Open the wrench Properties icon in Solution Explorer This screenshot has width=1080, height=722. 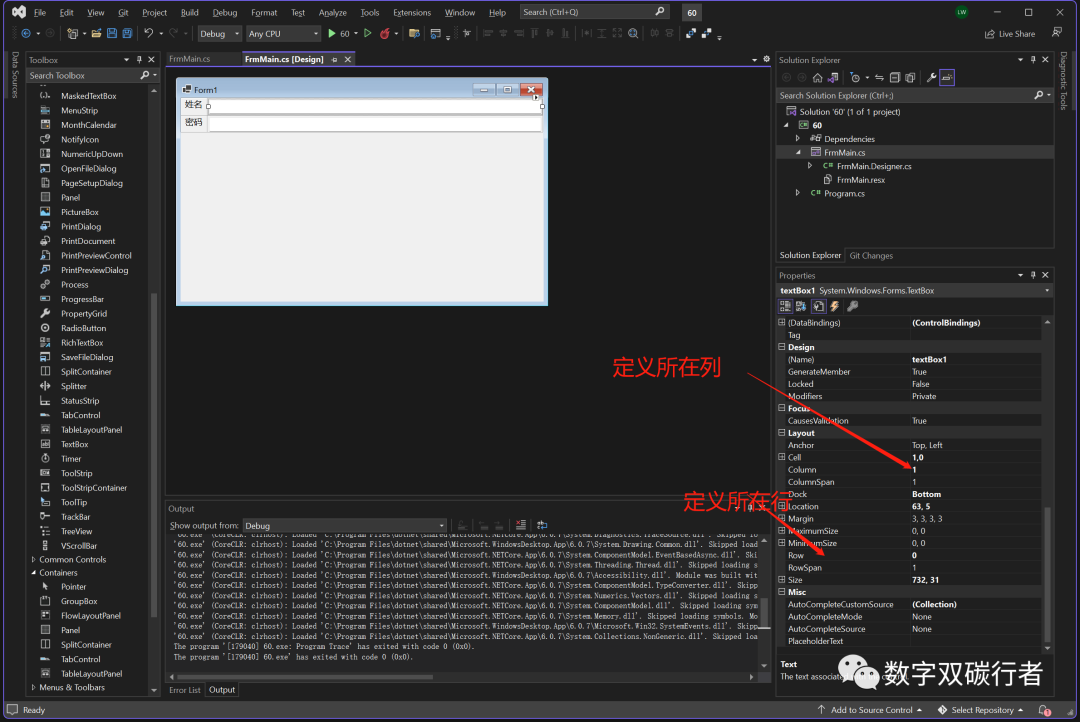(x=931, y=77)
